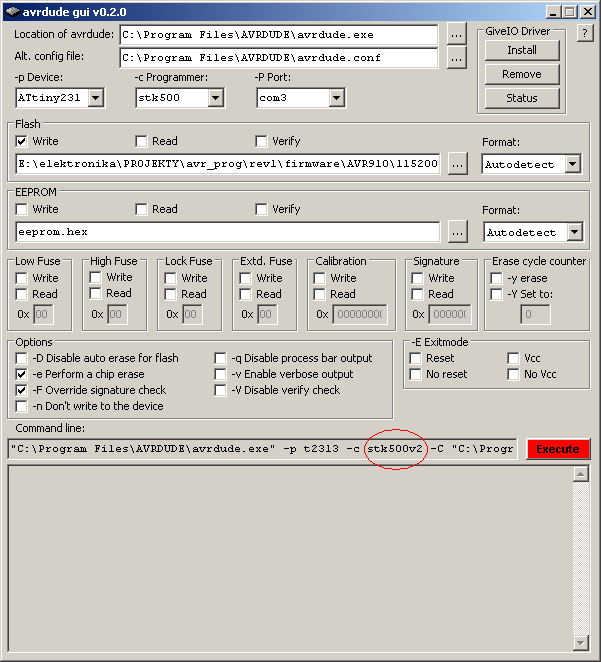Open the -p Device dropdown
601x662 pixels.
click(x=96, y=98)
